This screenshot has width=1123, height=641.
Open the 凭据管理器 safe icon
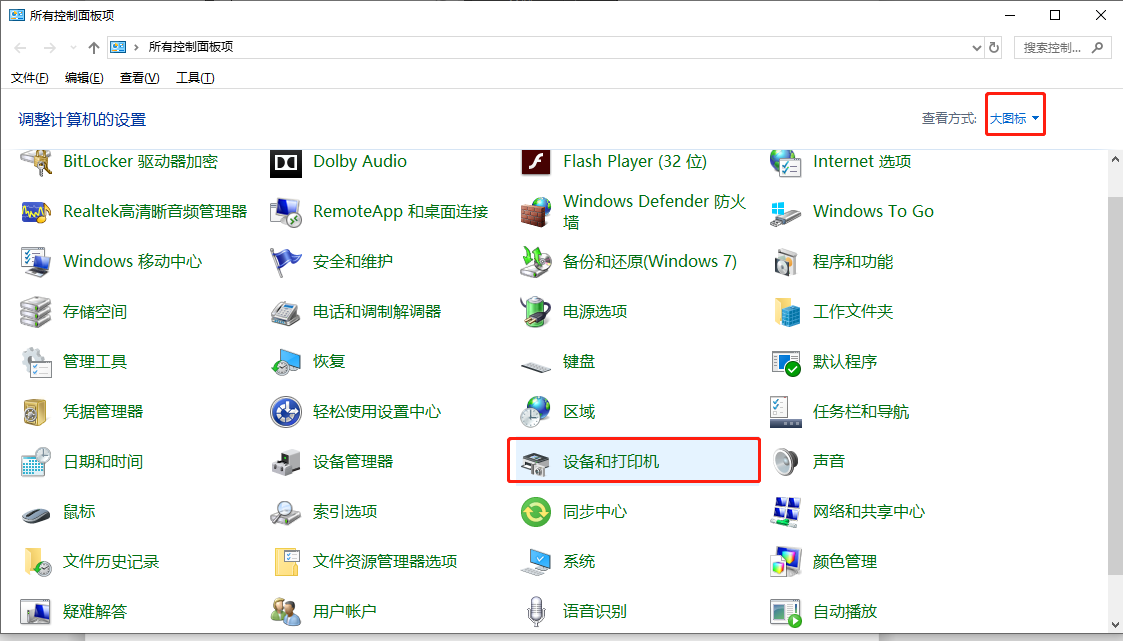point(35,413)
